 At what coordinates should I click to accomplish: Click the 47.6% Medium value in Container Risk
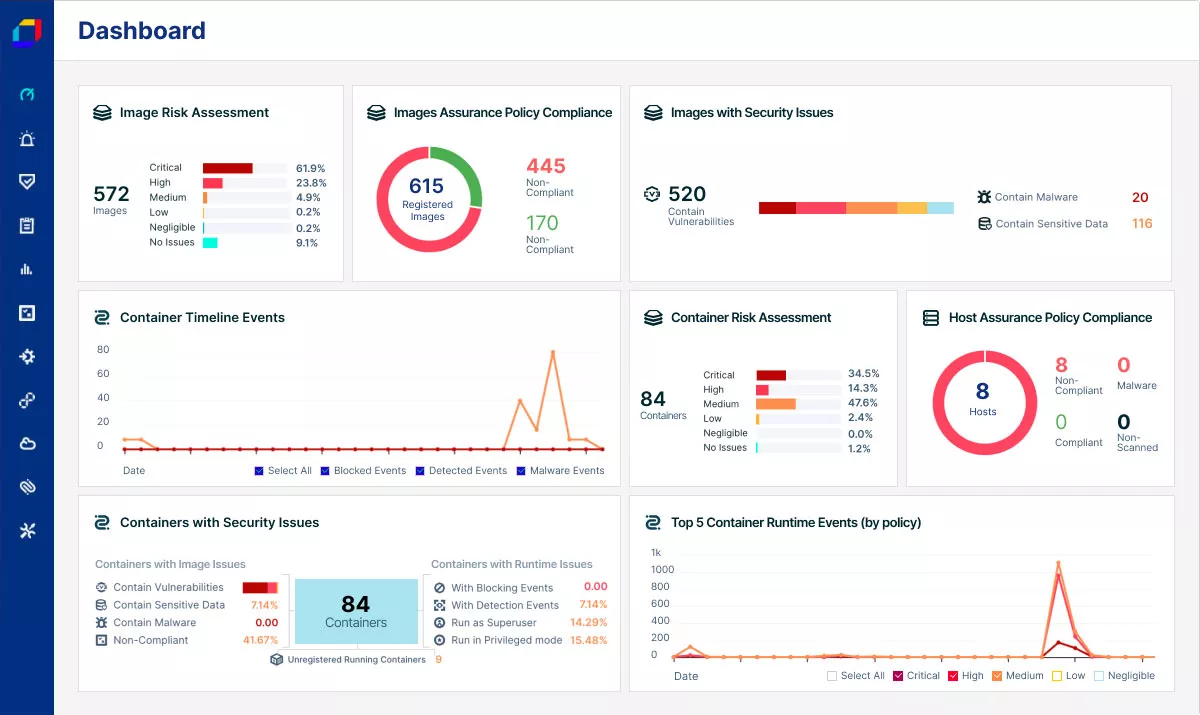pos(863,403)
